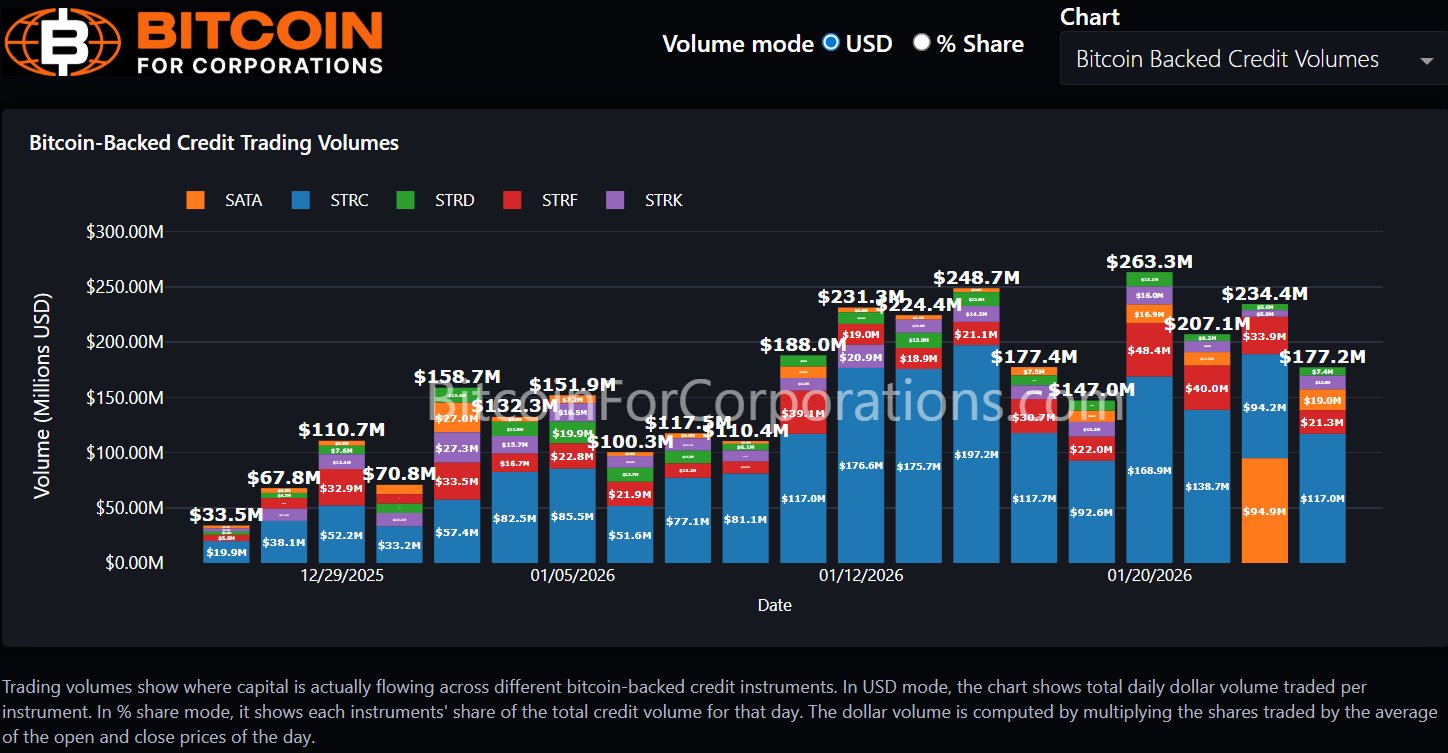Click the $263.3M total bar label

pyautogui.click(x=1149, y=262)
